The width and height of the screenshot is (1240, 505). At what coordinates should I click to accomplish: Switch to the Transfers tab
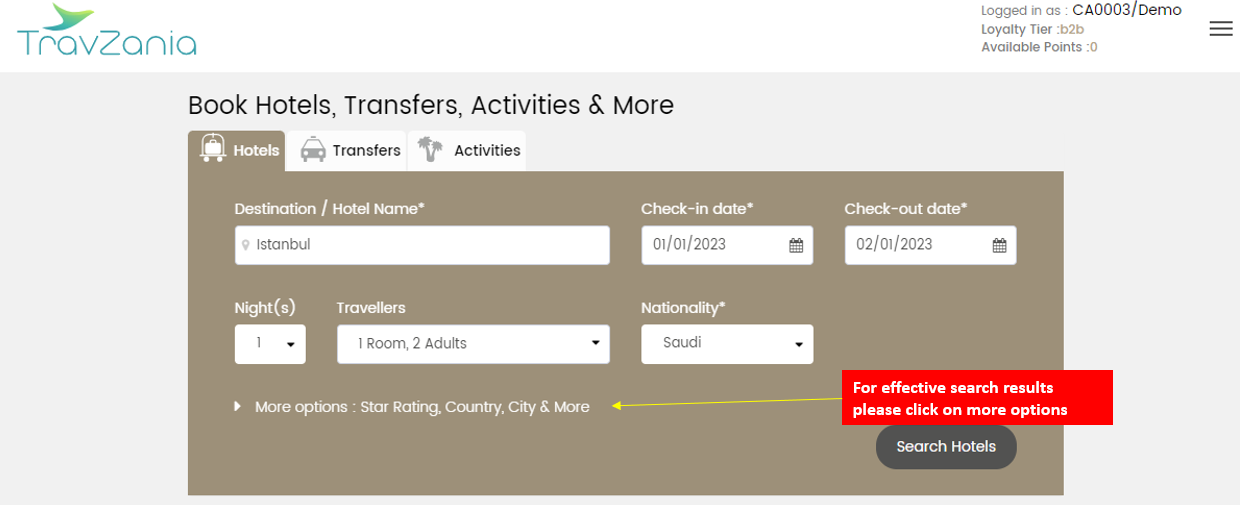pyautogui.click(x=366, y=151)
